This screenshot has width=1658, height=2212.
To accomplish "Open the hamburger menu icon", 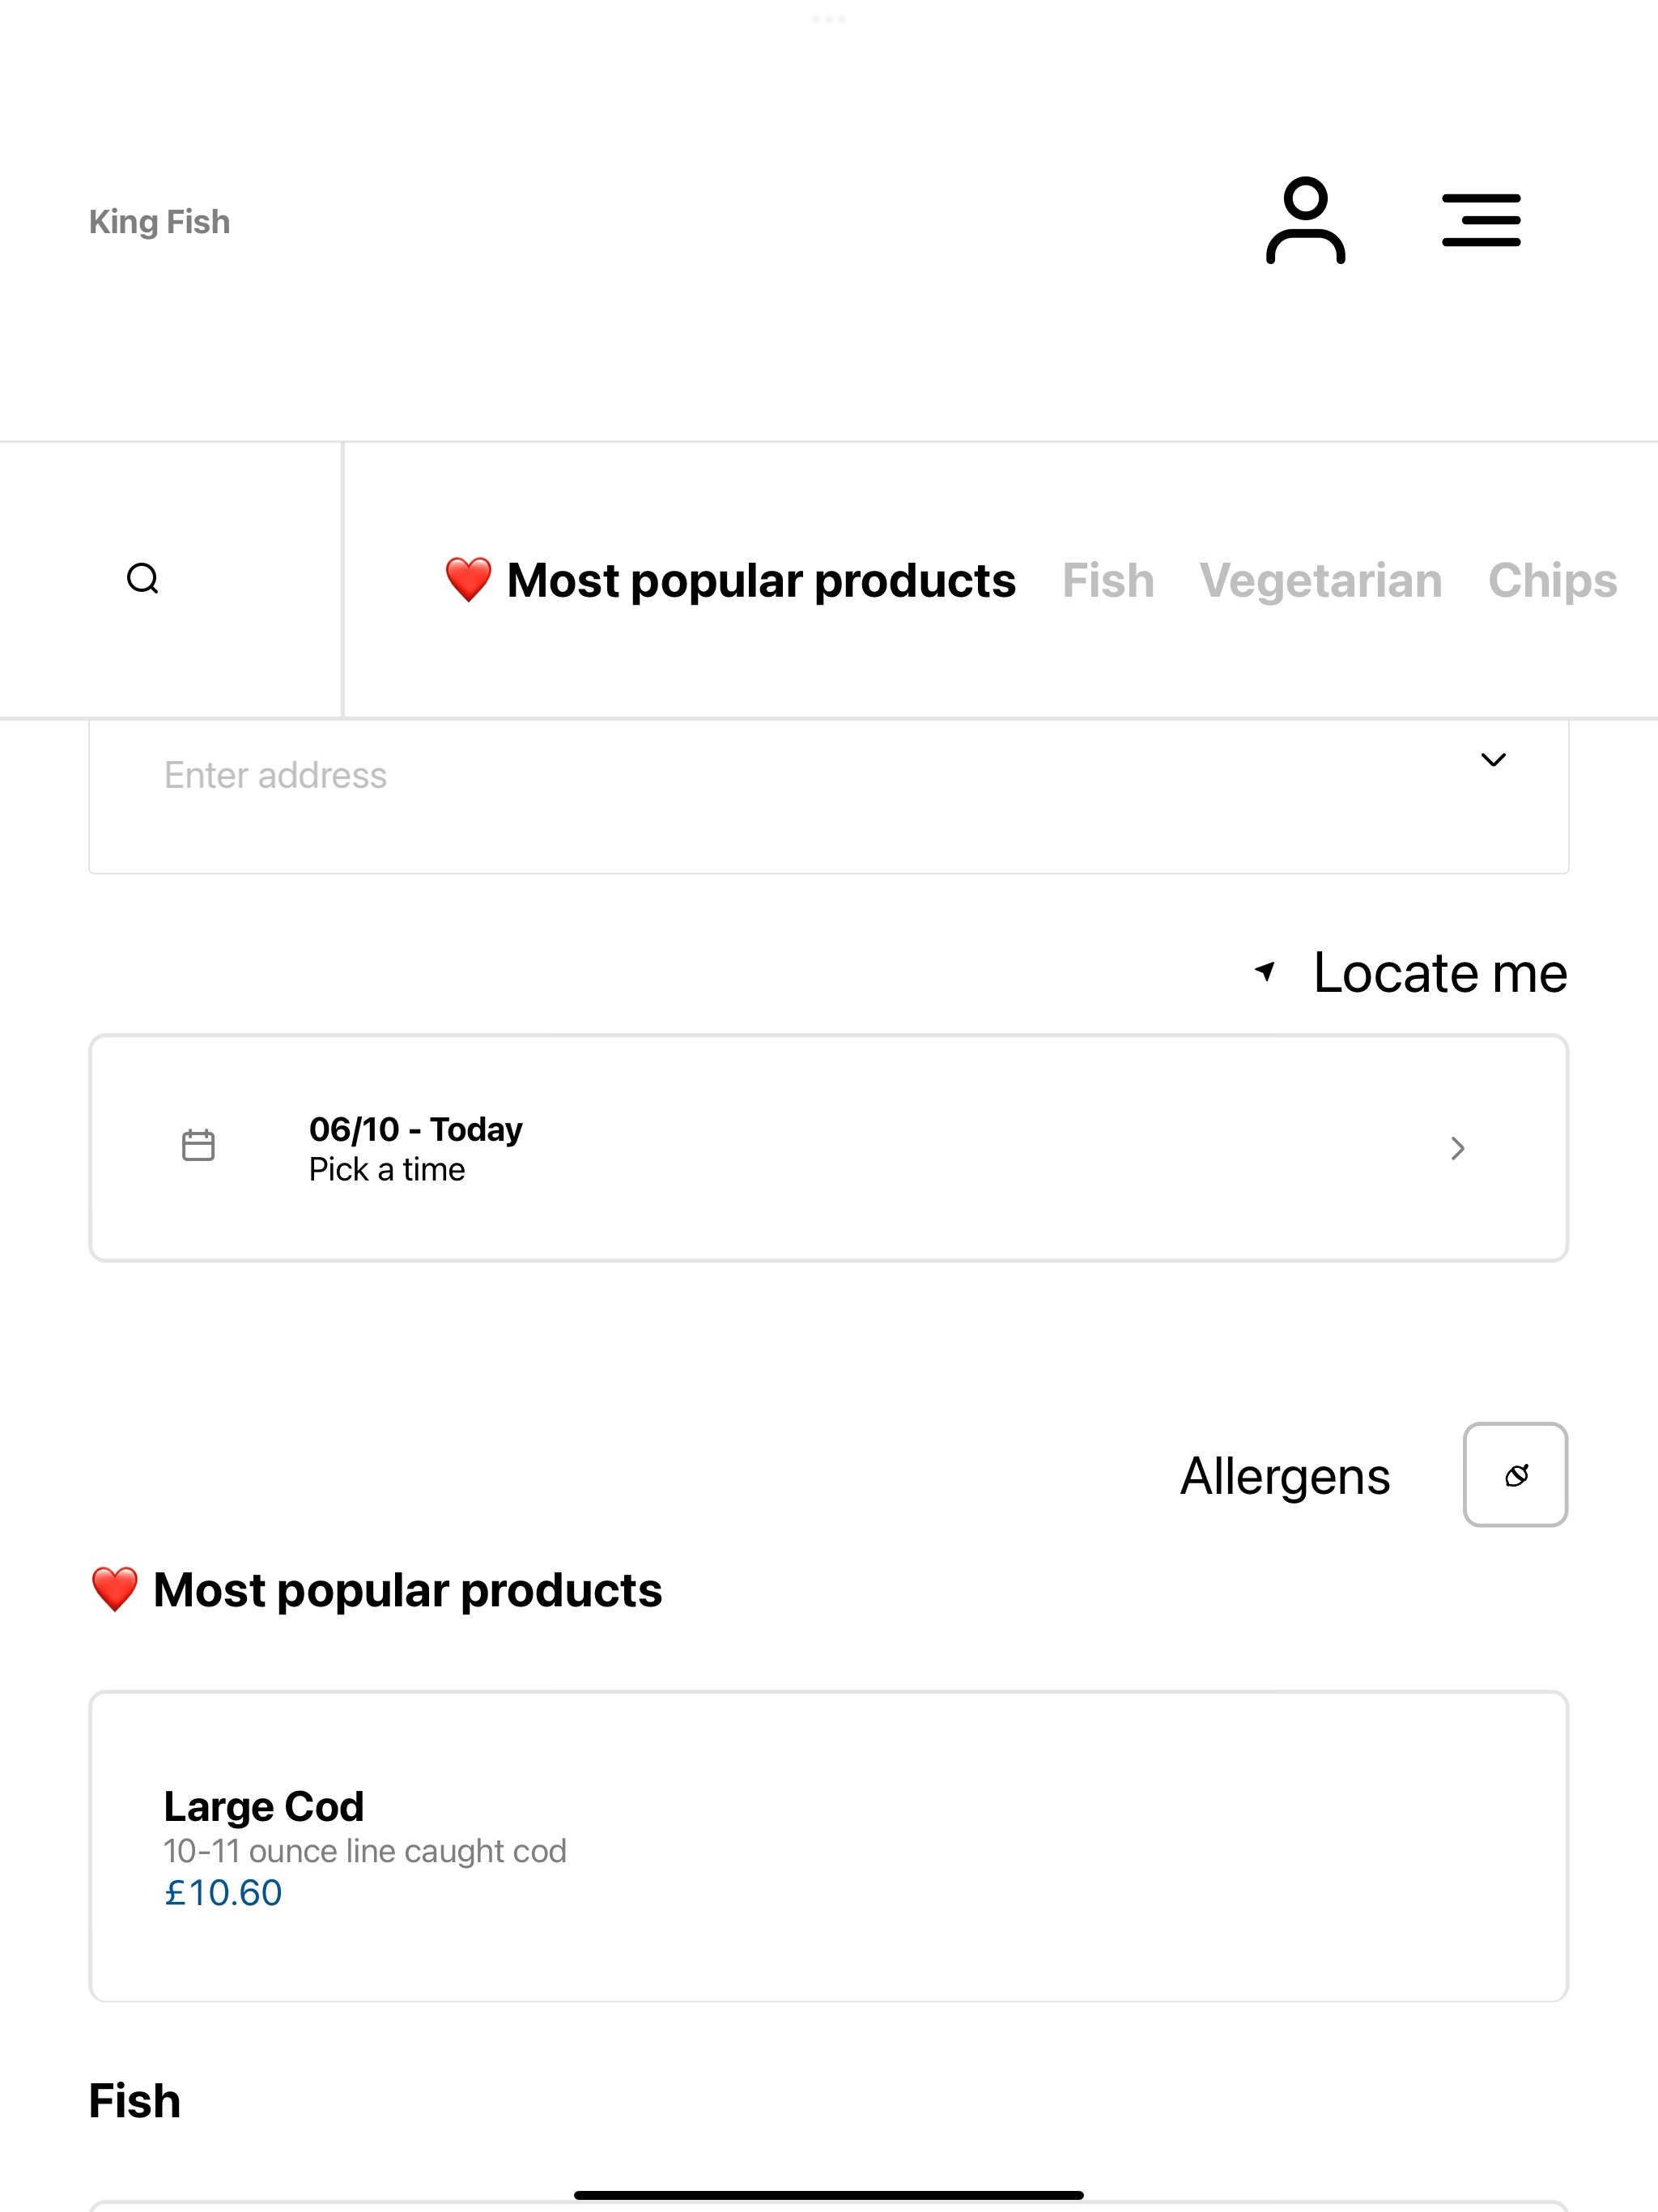I will click(1481, 221).
